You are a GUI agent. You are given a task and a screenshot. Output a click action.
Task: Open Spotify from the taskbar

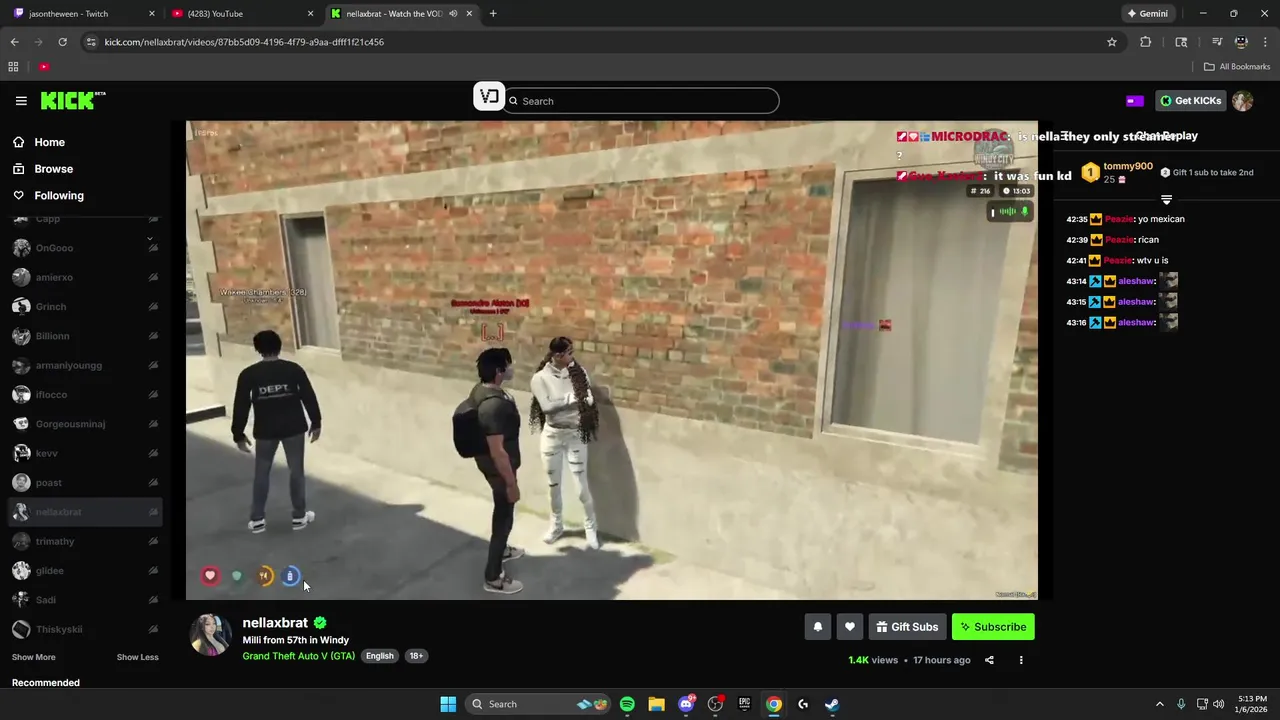pyautogui.click(x=627, y=704)
